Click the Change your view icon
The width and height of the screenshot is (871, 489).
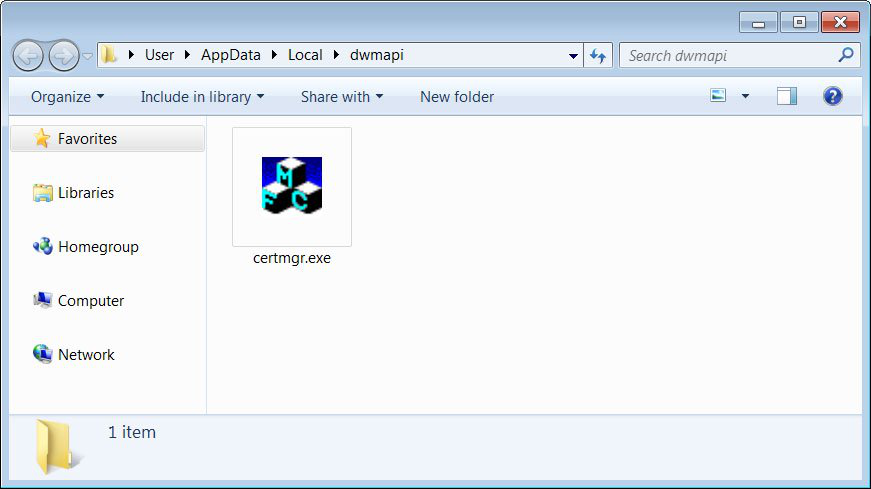tap(718, 97)
